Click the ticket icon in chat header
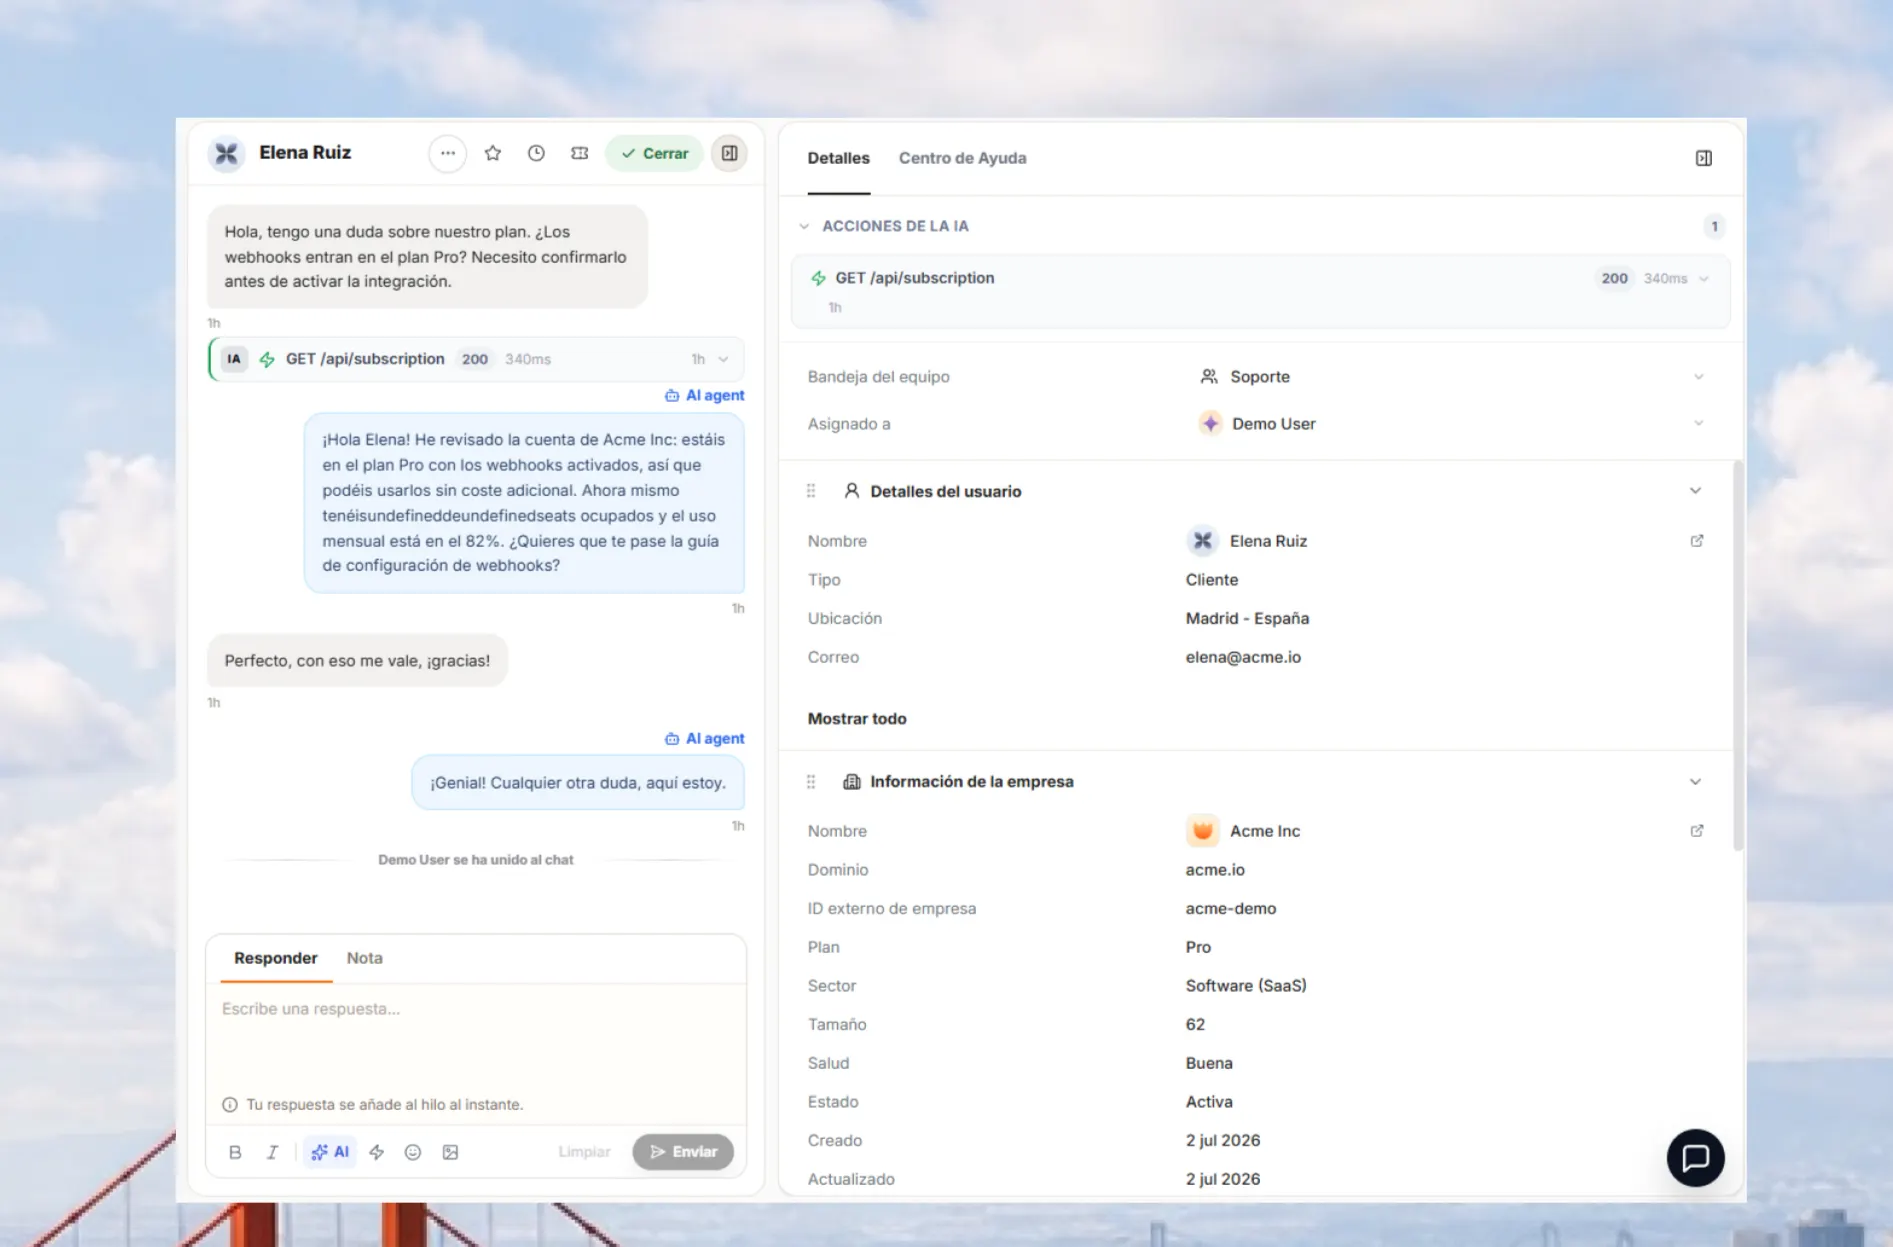 (579, 153)
